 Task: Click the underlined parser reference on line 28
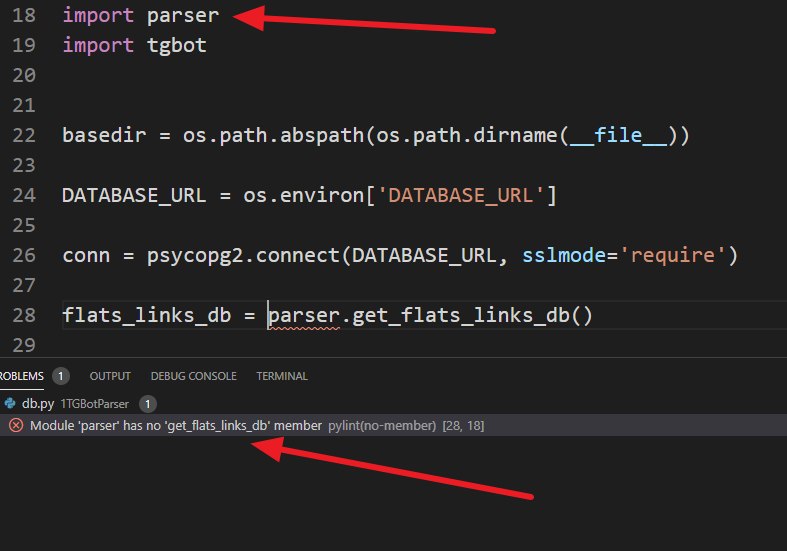[x=304, y=316]
